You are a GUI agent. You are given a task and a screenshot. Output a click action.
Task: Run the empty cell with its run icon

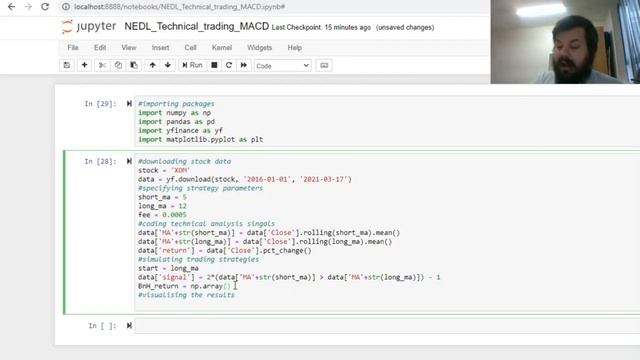(129, 326)
